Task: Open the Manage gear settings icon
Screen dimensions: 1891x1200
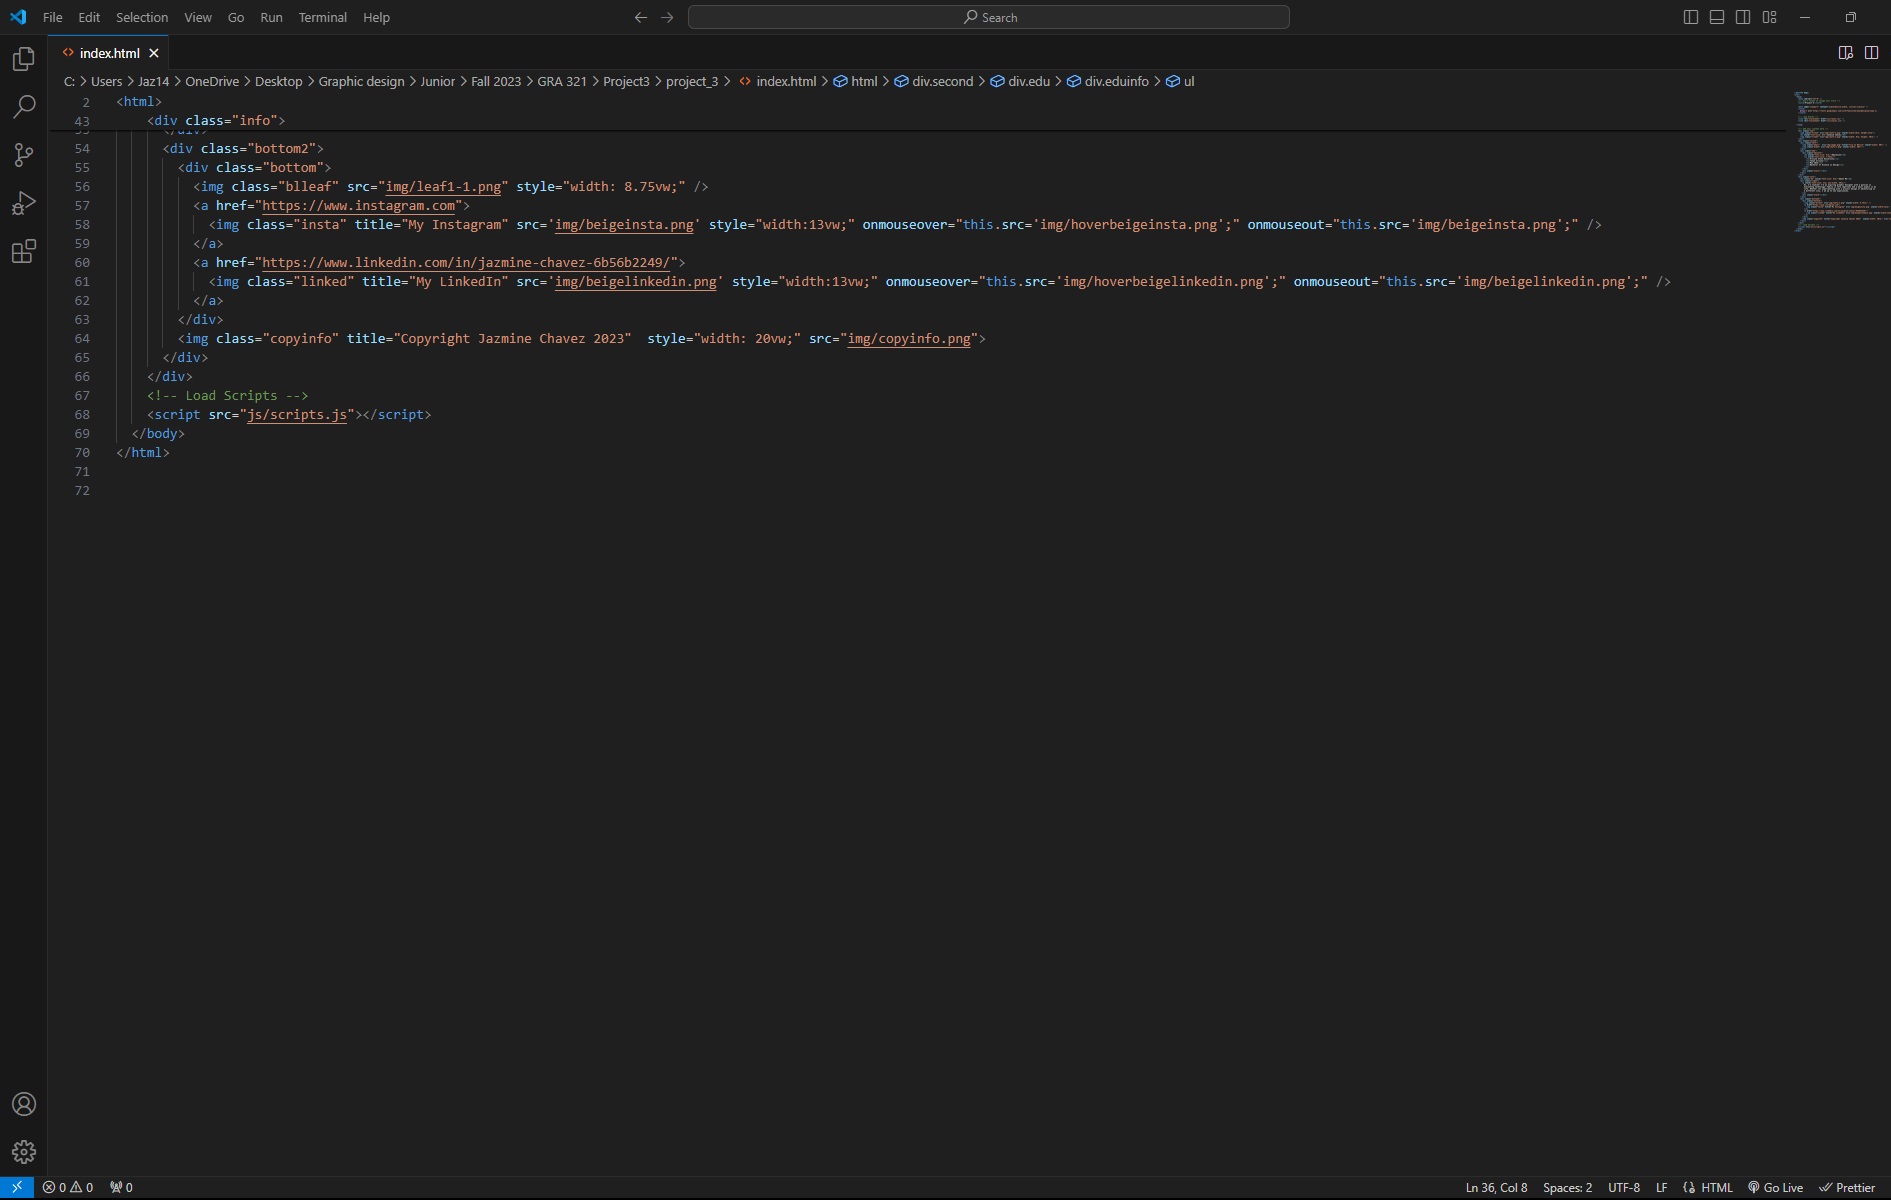Action: pyautogui.click(x=24, y=1152)
